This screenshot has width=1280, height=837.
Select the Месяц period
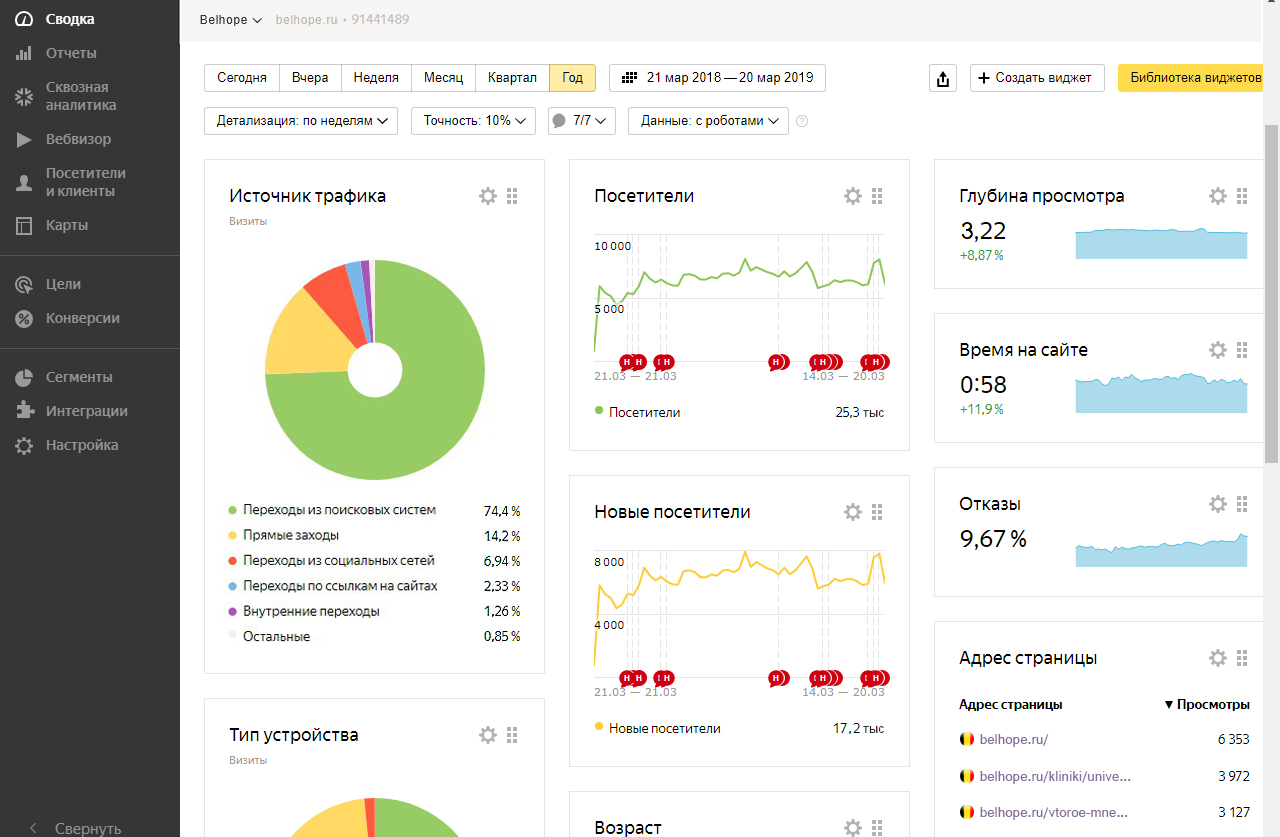[x=443, y=78]
